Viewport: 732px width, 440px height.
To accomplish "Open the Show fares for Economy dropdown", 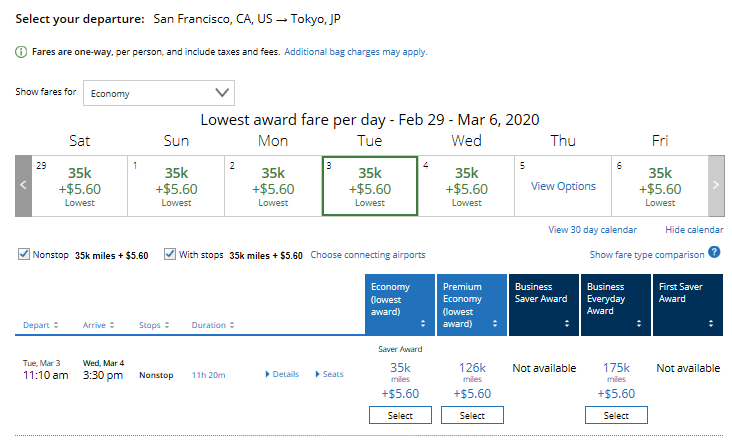I will [x=159, y=93].
